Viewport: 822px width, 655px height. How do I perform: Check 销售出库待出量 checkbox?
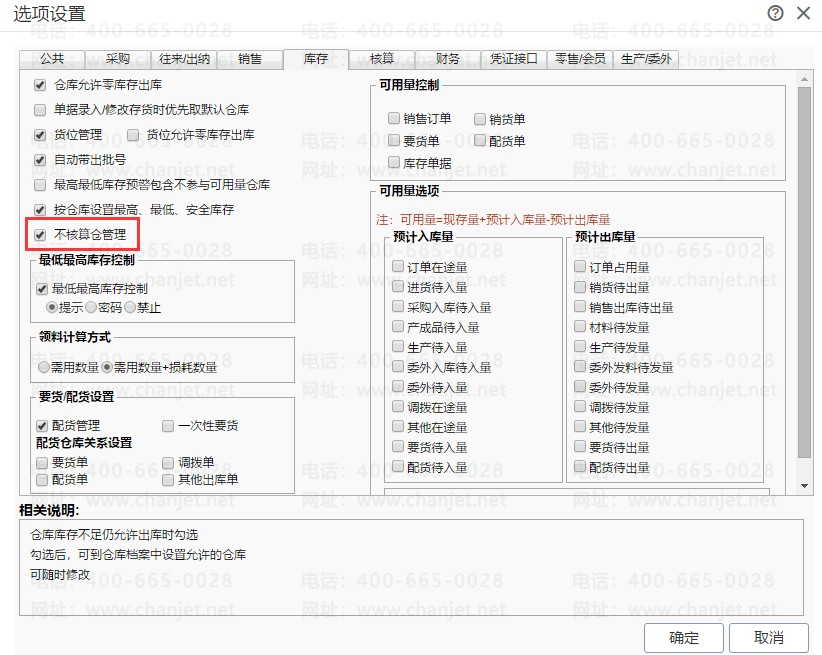coord(580,307)
